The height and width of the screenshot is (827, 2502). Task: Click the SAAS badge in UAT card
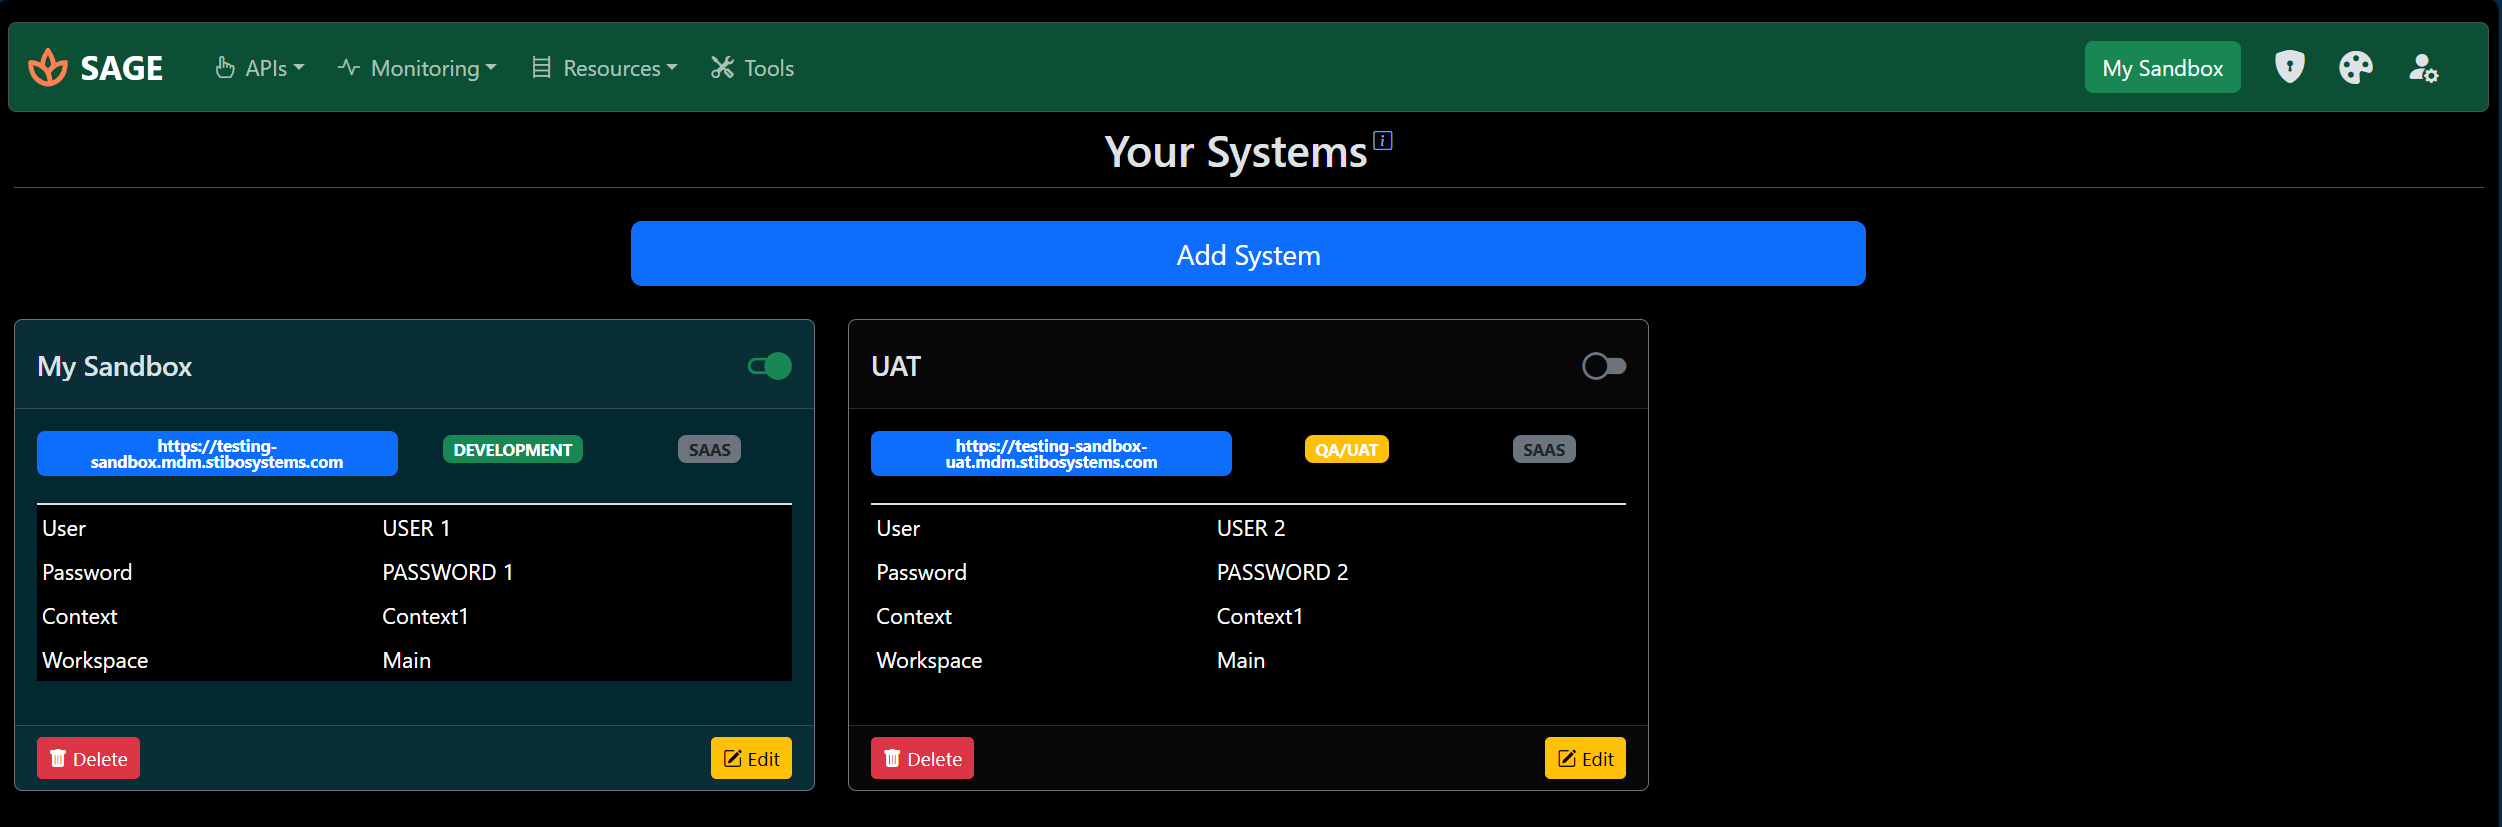1544,450
